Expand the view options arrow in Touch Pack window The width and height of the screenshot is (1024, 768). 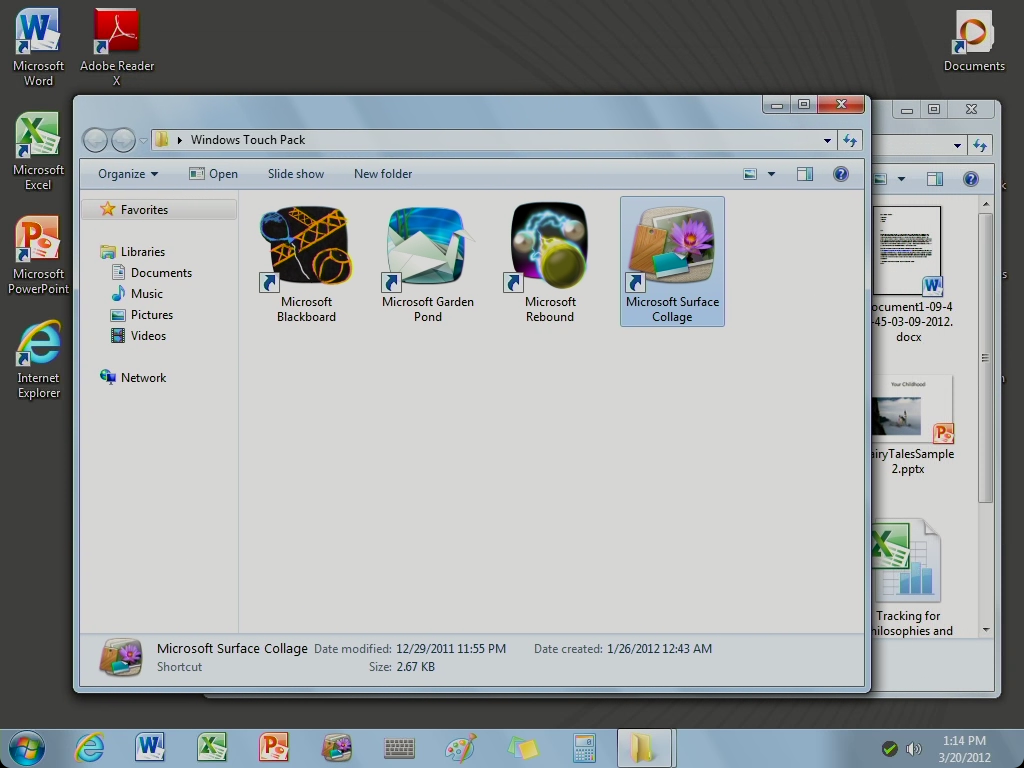click(771, 174)
